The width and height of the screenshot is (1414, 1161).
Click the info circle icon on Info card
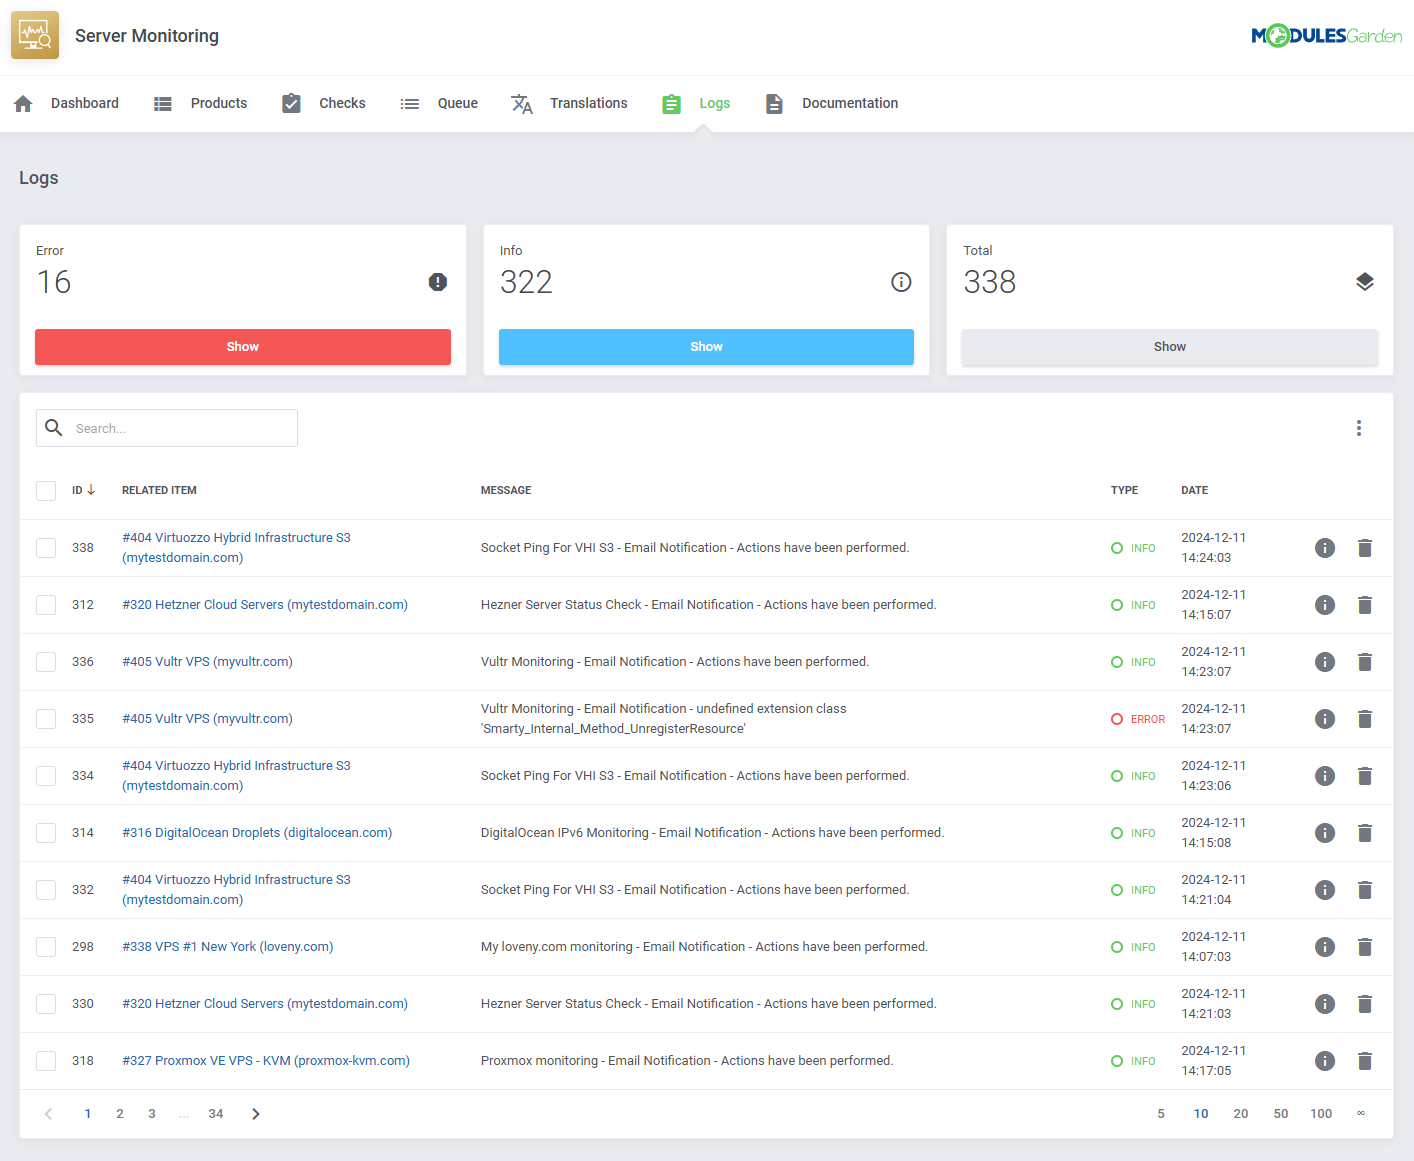[901, 281]
